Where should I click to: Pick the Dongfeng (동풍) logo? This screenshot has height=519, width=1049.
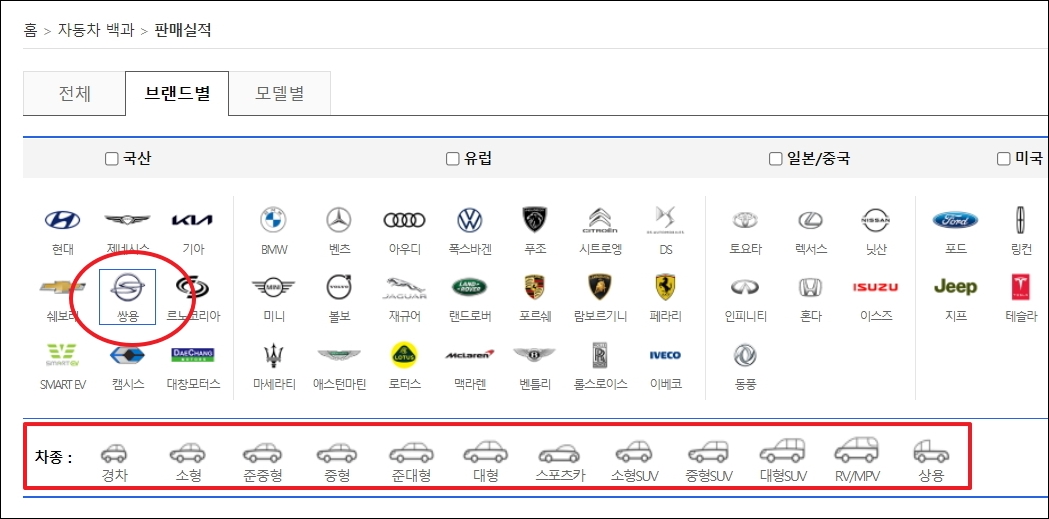[745, 354]
